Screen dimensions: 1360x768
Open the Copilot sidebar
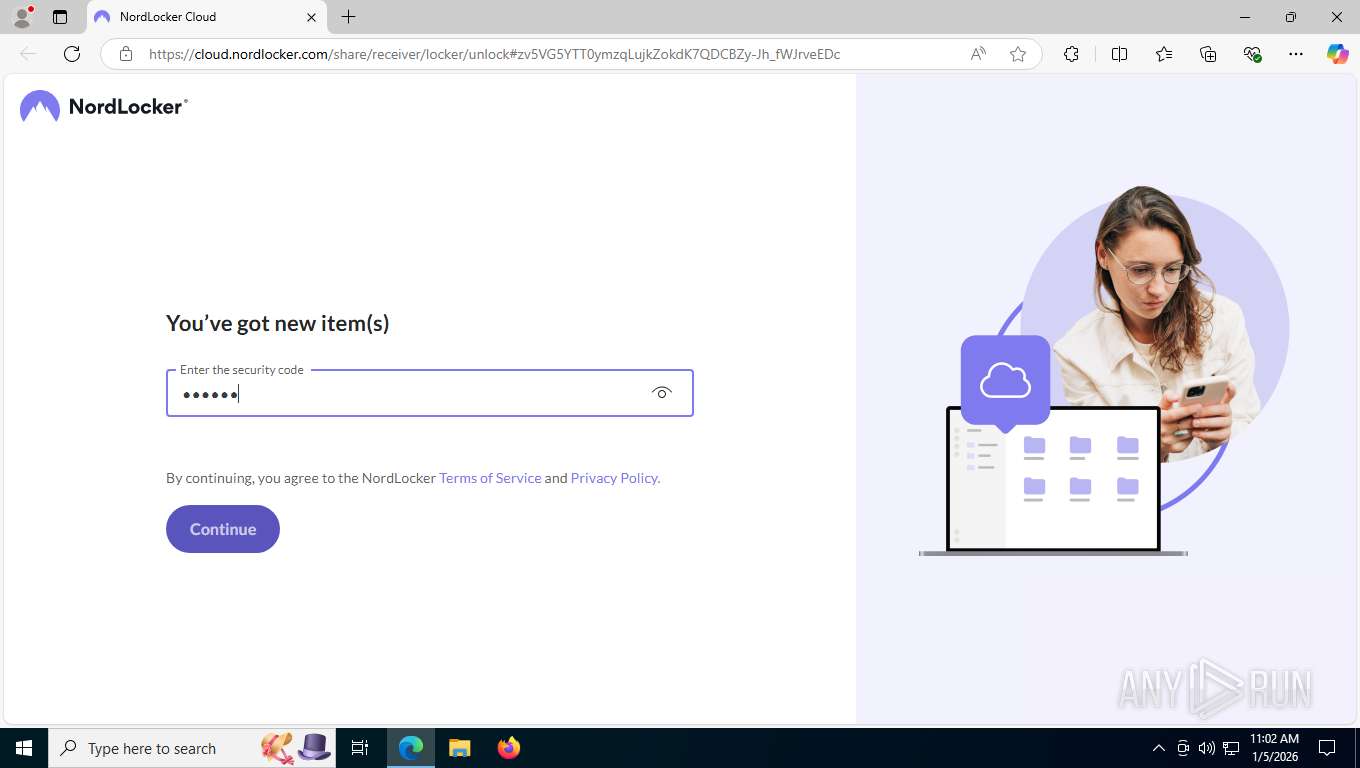click(x=1338, y=54)
